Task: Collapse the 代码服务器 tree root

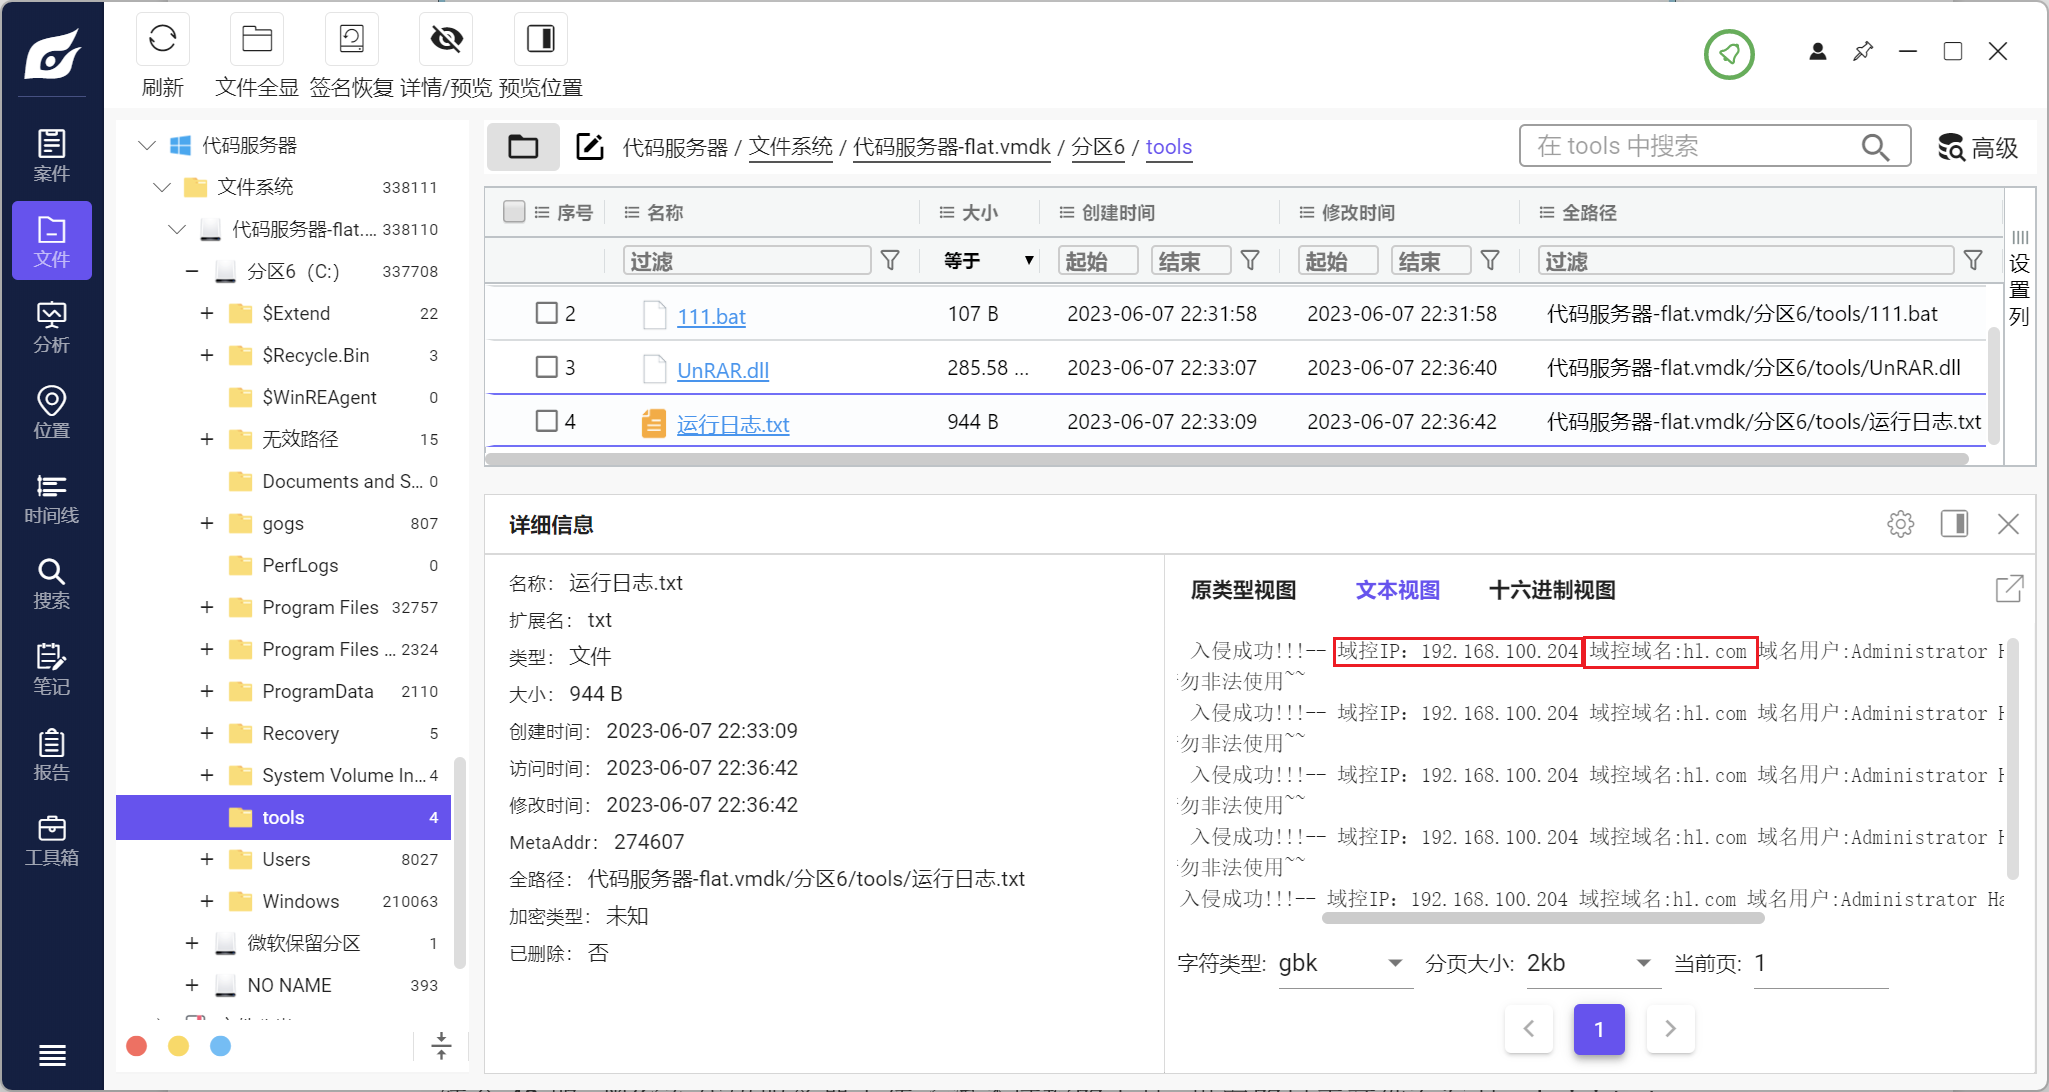Action: [x=147, y=145]
